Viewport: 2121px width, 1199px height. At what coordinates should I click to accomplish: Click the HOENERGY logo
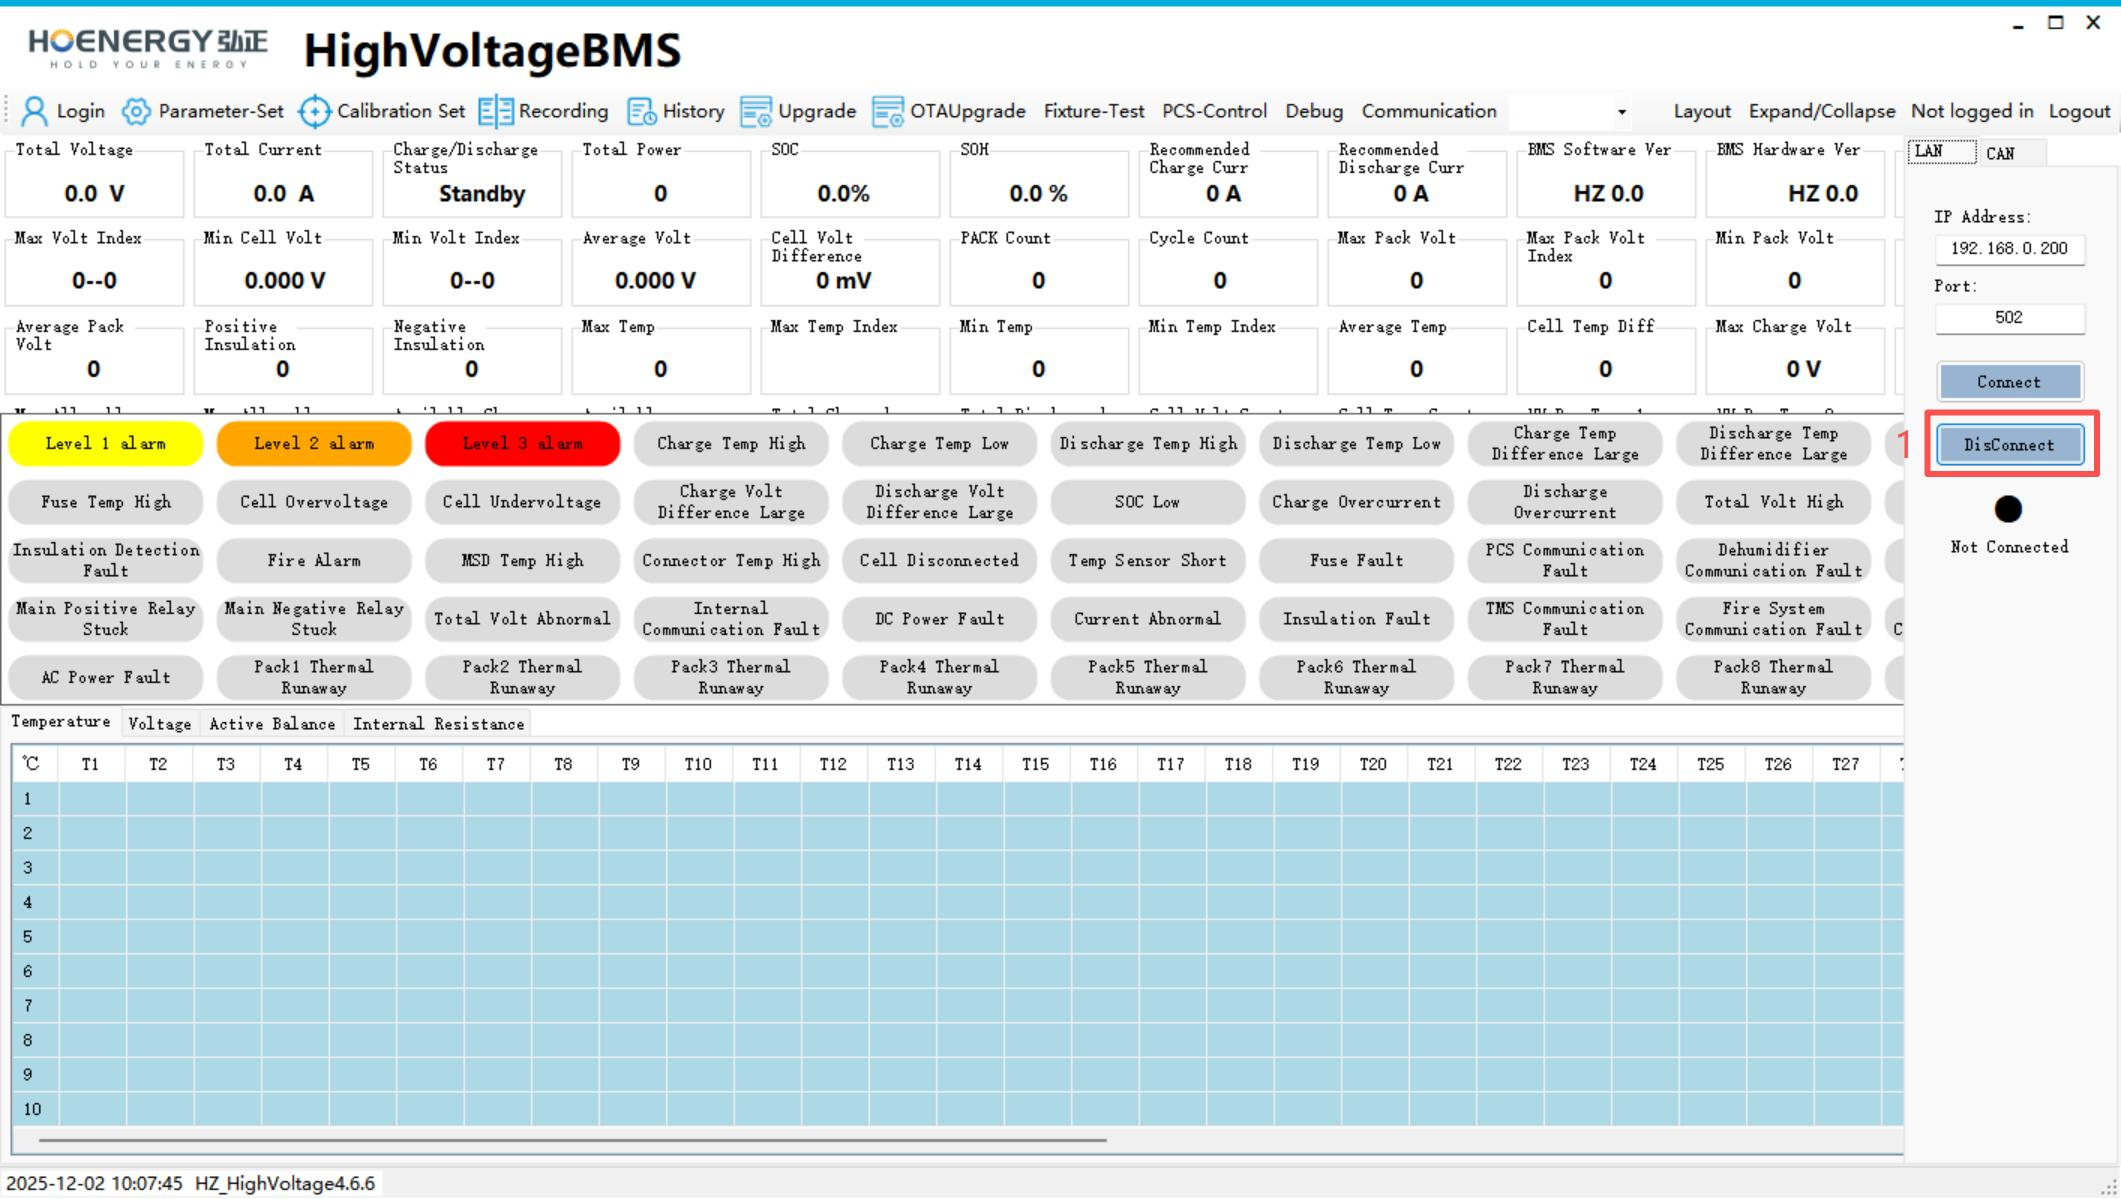(148, 48)
